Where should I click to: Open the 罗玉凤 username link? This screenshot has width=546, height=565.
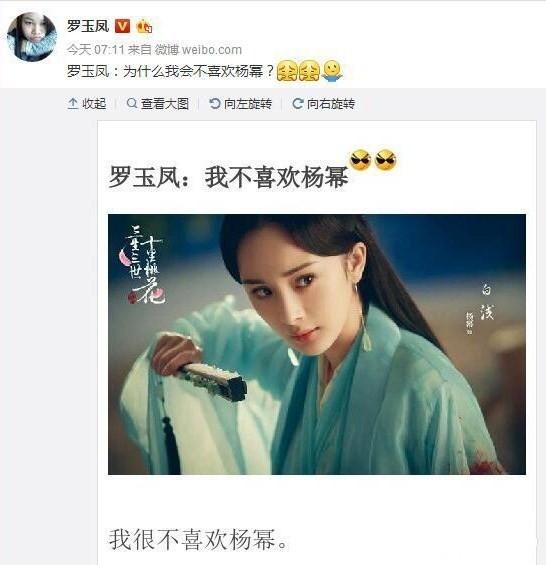pyautogui.click(x=88, y=26)
